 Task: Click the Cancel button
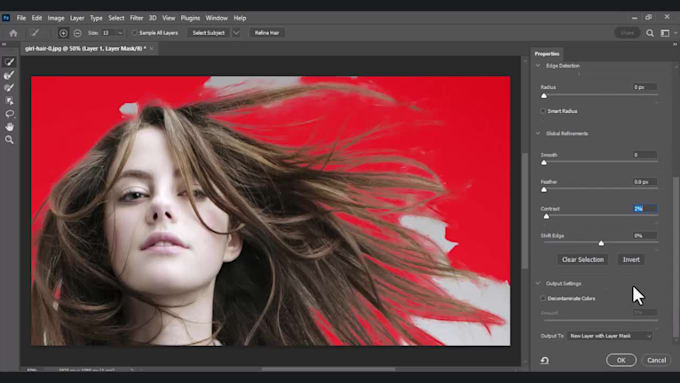tap(657, 360)
